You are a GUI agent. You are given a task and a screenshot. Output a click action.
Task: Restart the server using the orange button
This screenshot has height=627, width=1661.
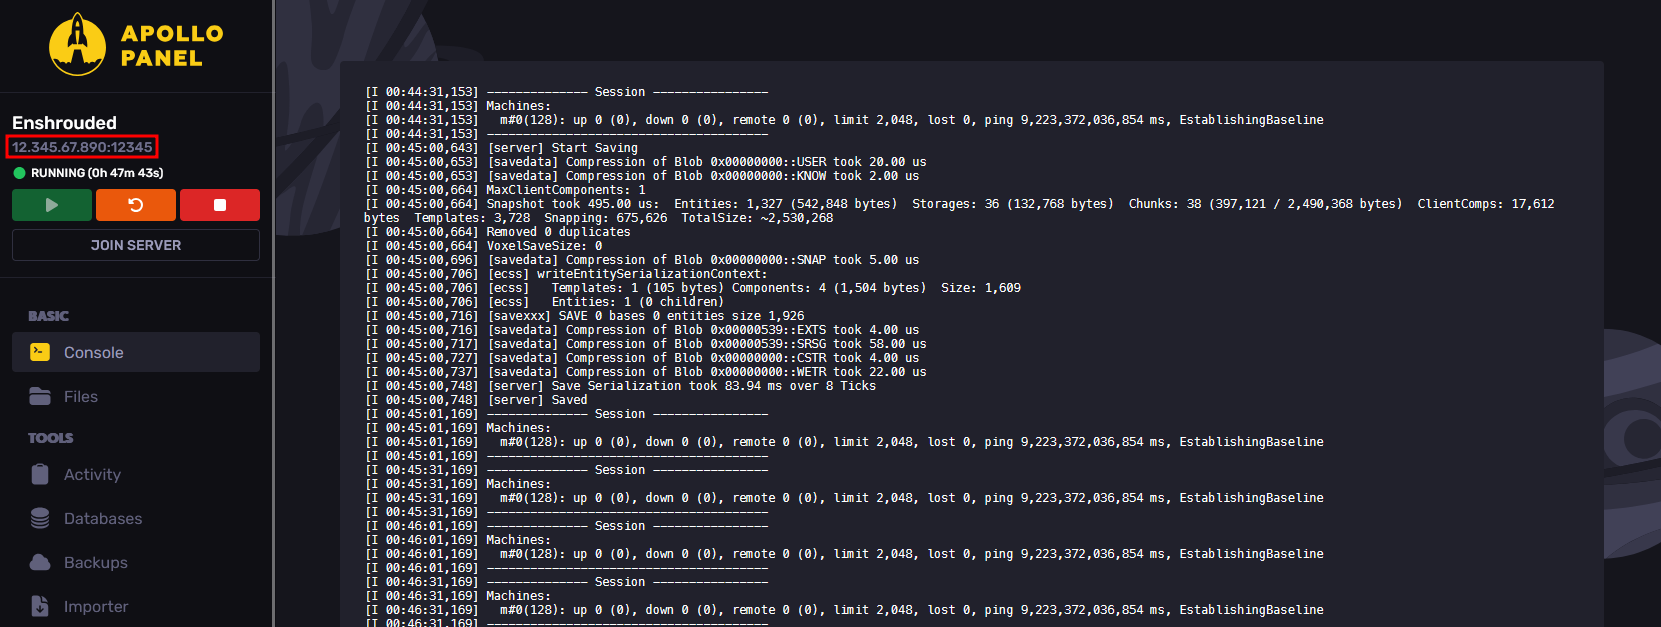(x=136, y=205)
